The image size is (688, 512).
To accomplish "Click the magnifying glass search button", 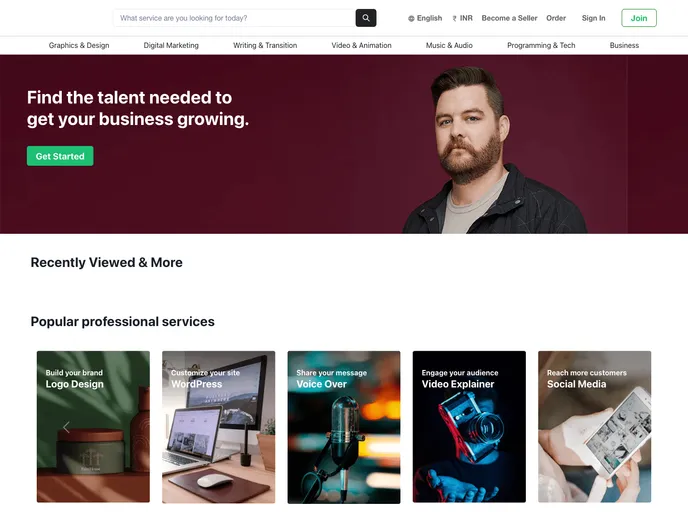I will coord(366,18).
